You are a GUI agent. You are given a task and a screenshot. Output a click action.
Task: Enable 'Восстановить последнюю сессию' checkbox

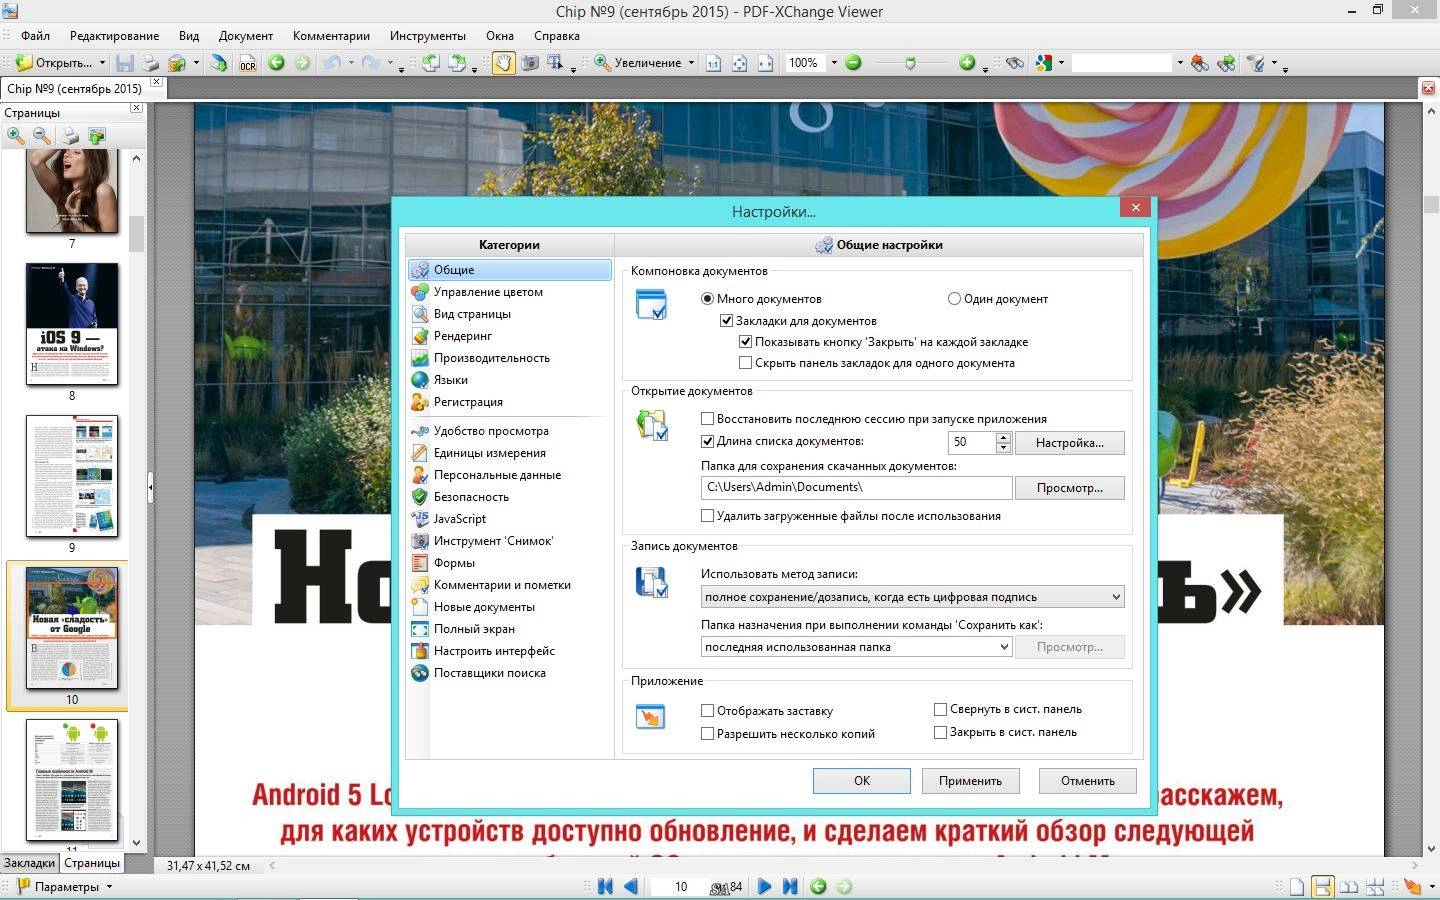pos(708,419)
